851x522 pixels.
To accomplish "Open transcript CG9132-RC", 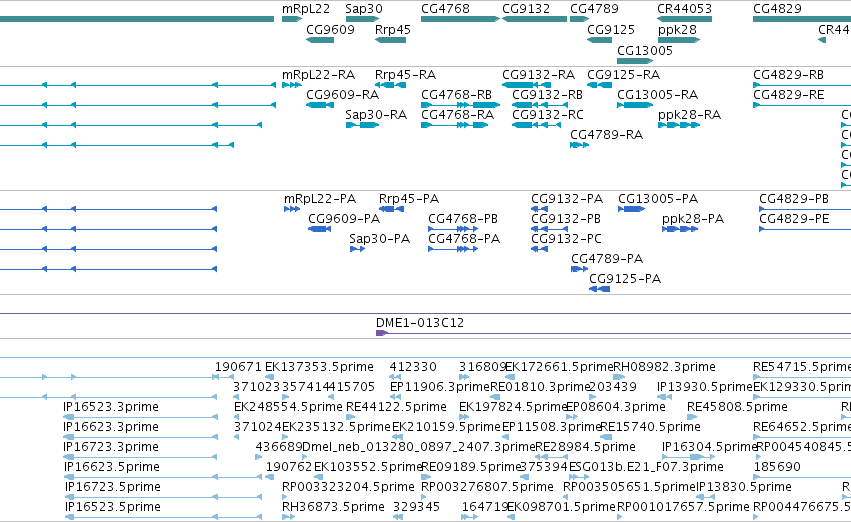I will click(536, 125).
